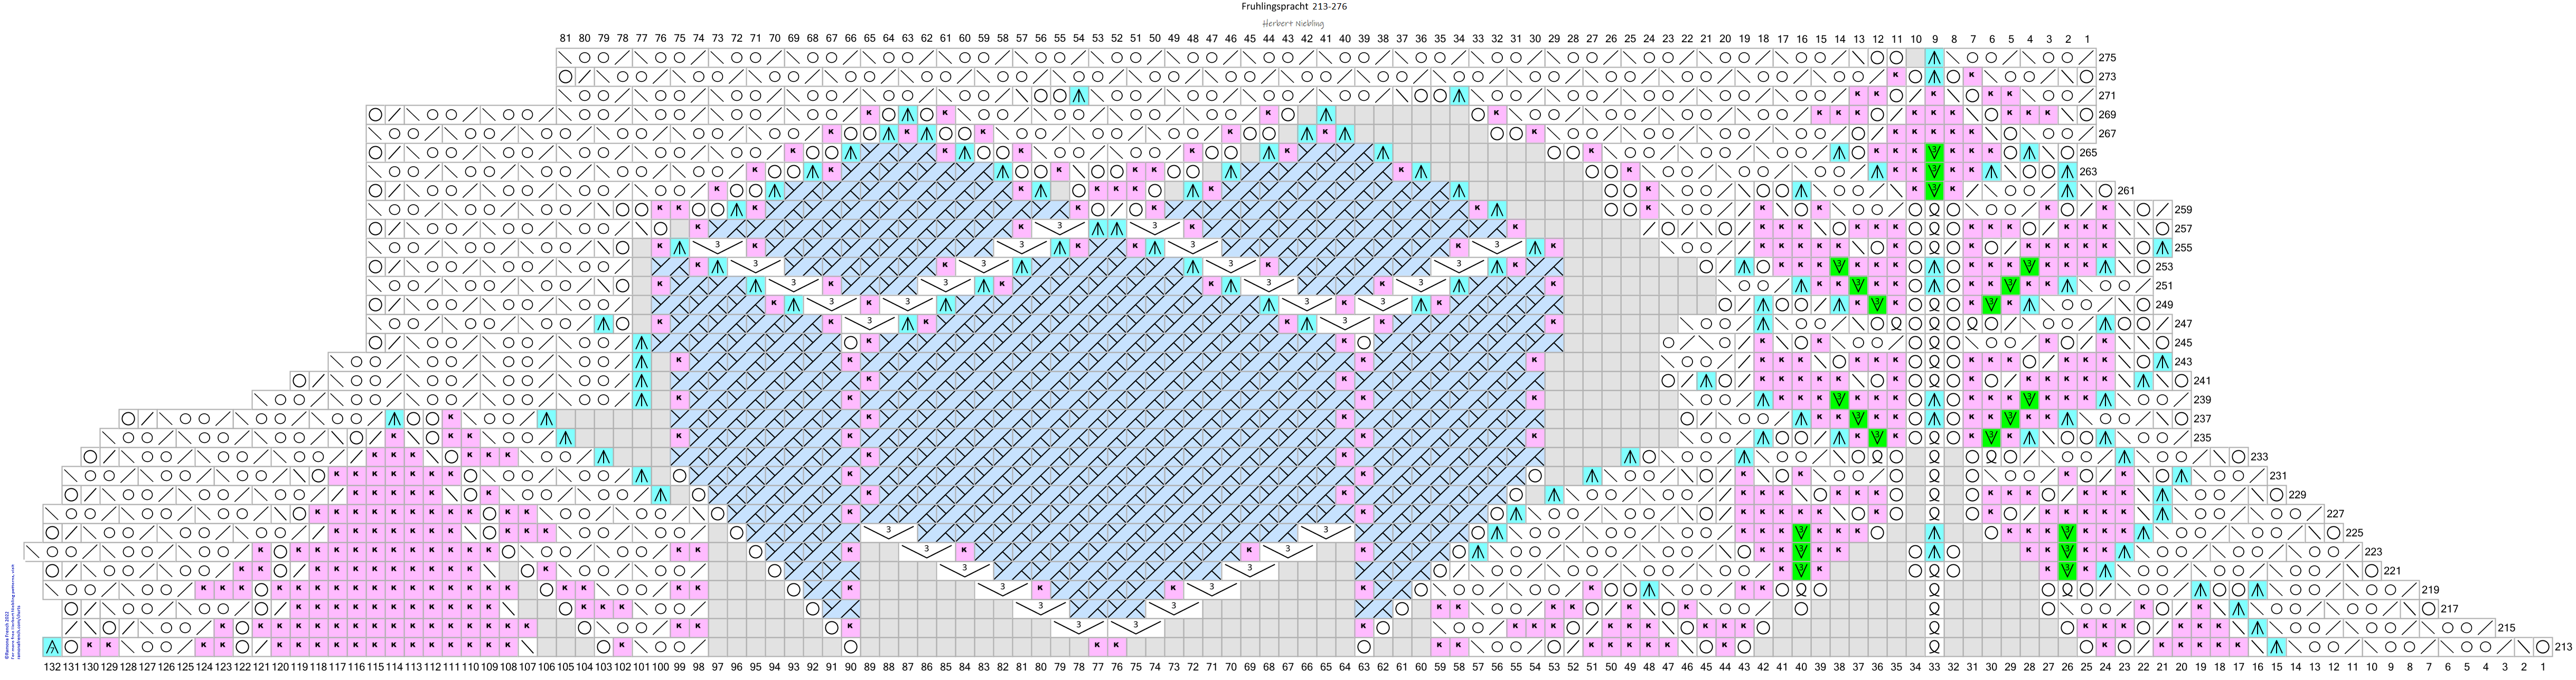Click the cyan '7' symbol above column 132
The width and height of the screenshot is (2576, 680).
(52, 647)
